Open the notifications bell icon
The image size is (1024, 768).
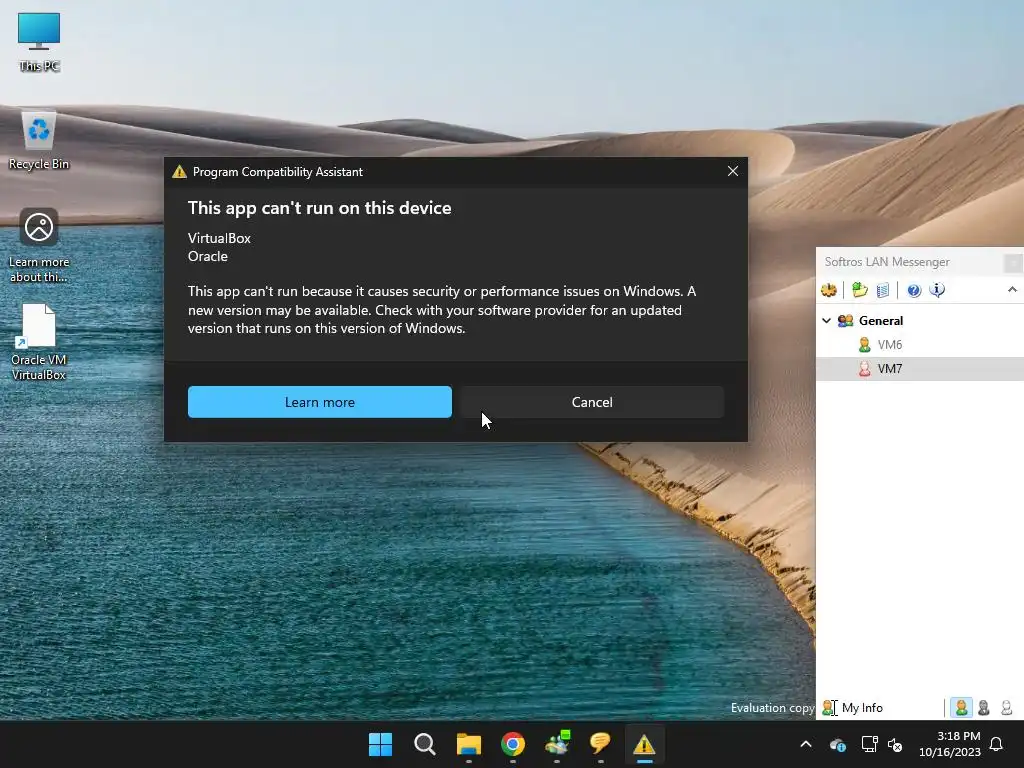(996, 744)
